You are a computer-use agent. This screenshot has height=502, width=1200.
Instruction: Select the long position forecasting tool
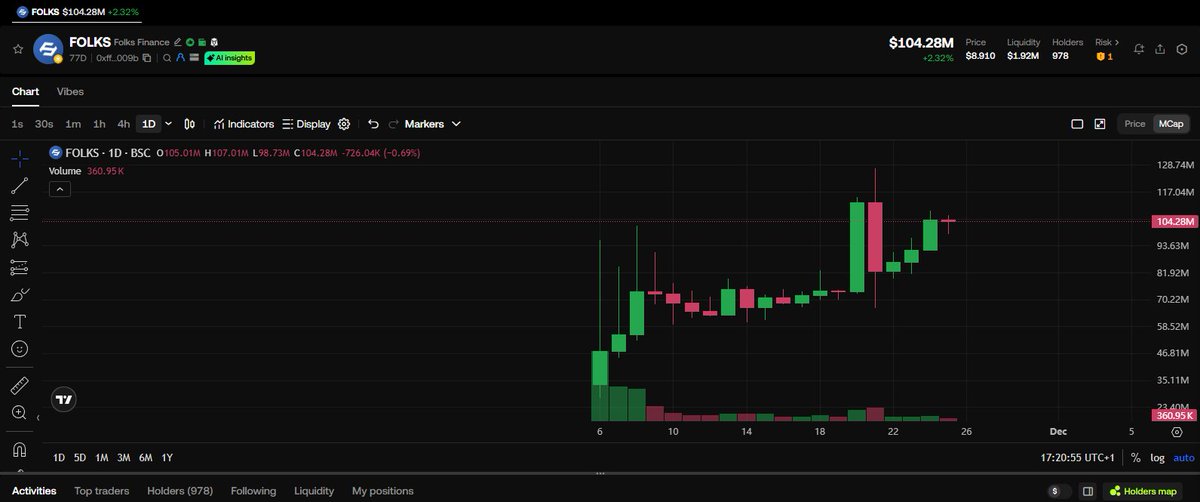(20, 267)
